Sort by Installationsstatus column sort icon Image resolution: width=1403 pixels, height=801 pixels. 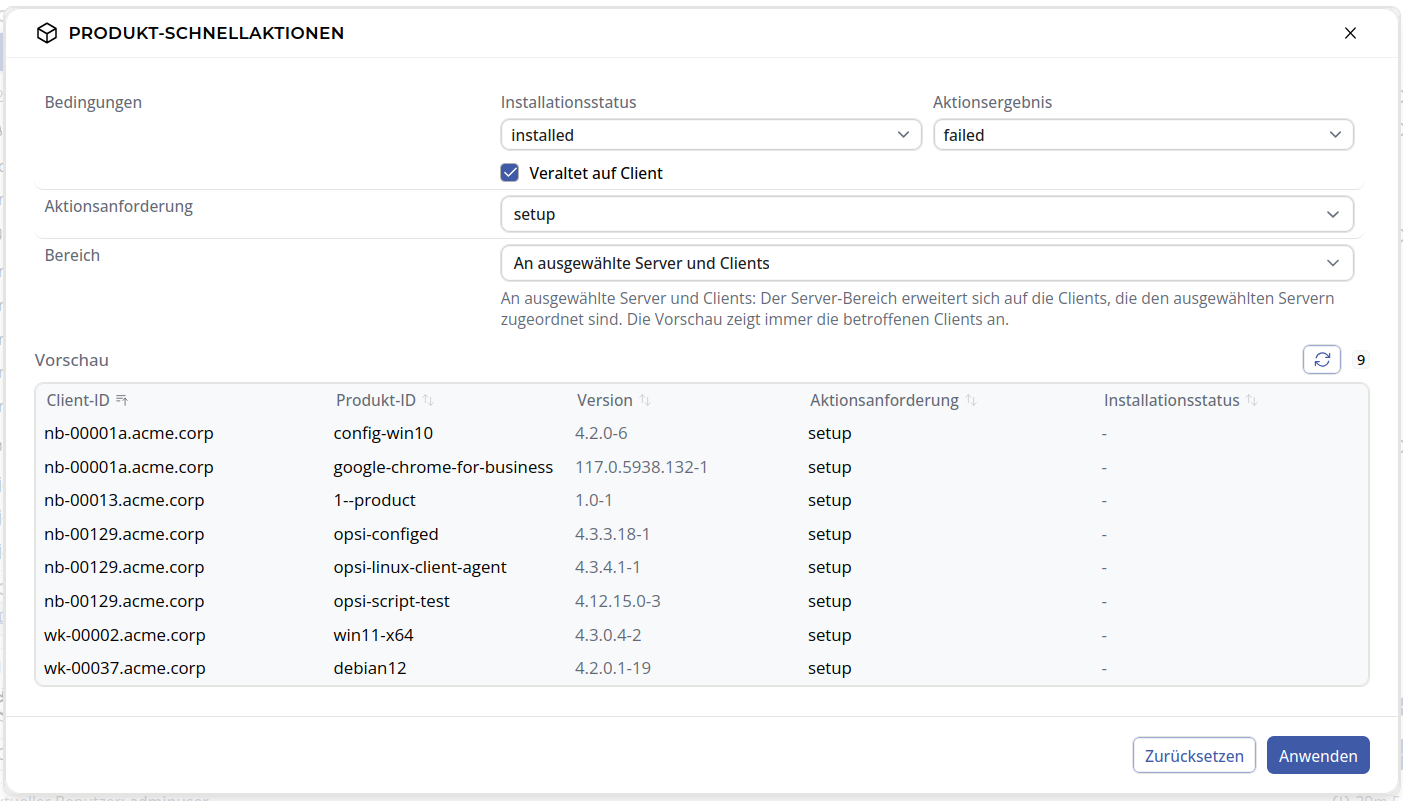click(1252, 400)
